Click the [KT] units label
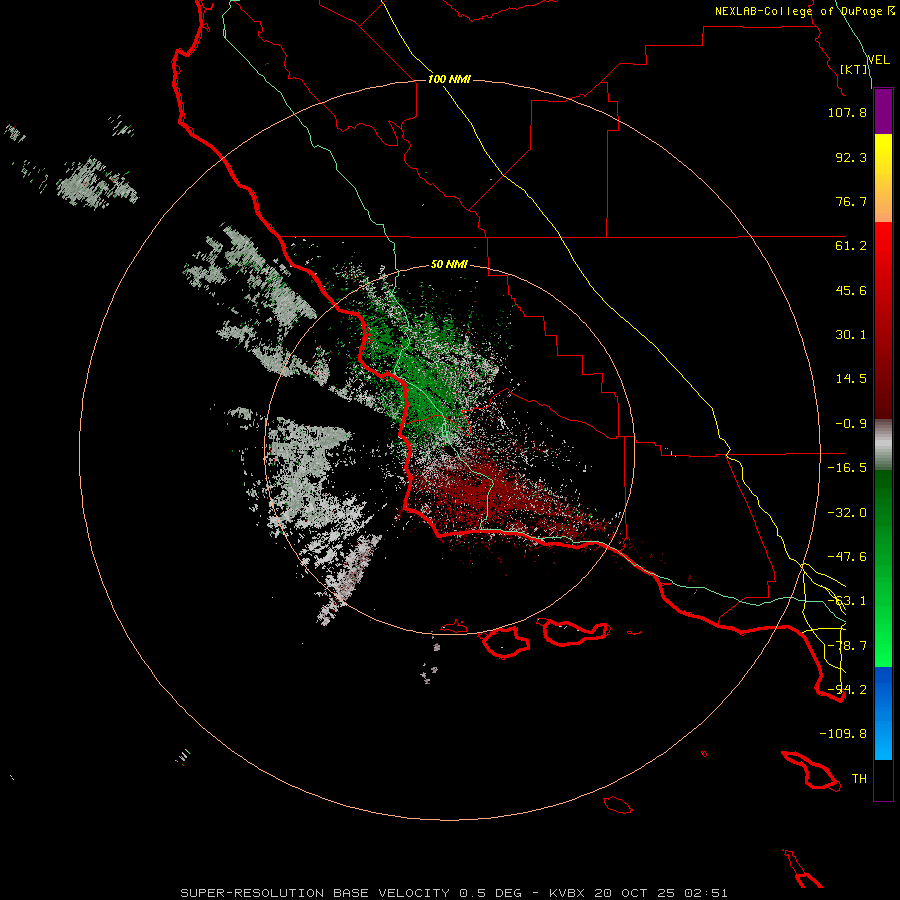Viewport: 900px width, 900px height. coord(854,69)
